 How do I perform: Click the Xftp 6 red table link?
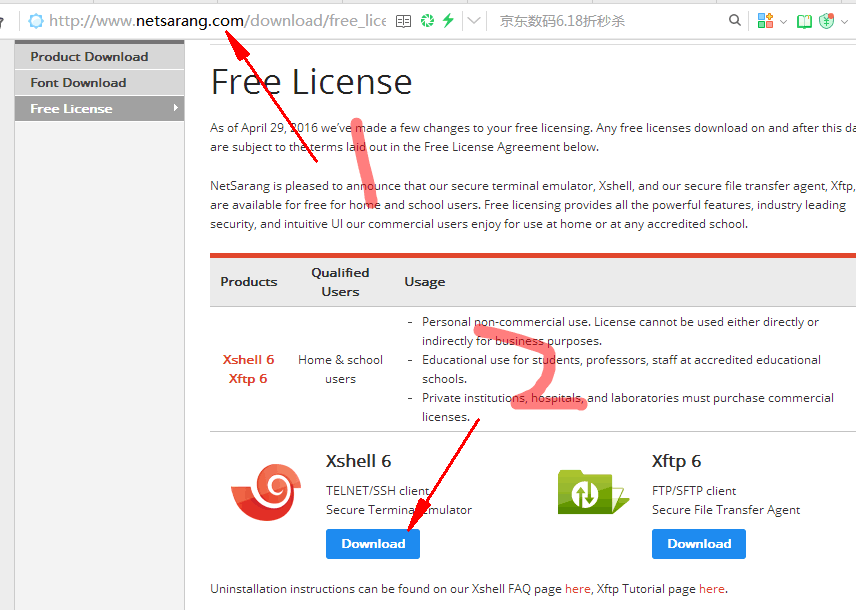[x=248, y=379]
